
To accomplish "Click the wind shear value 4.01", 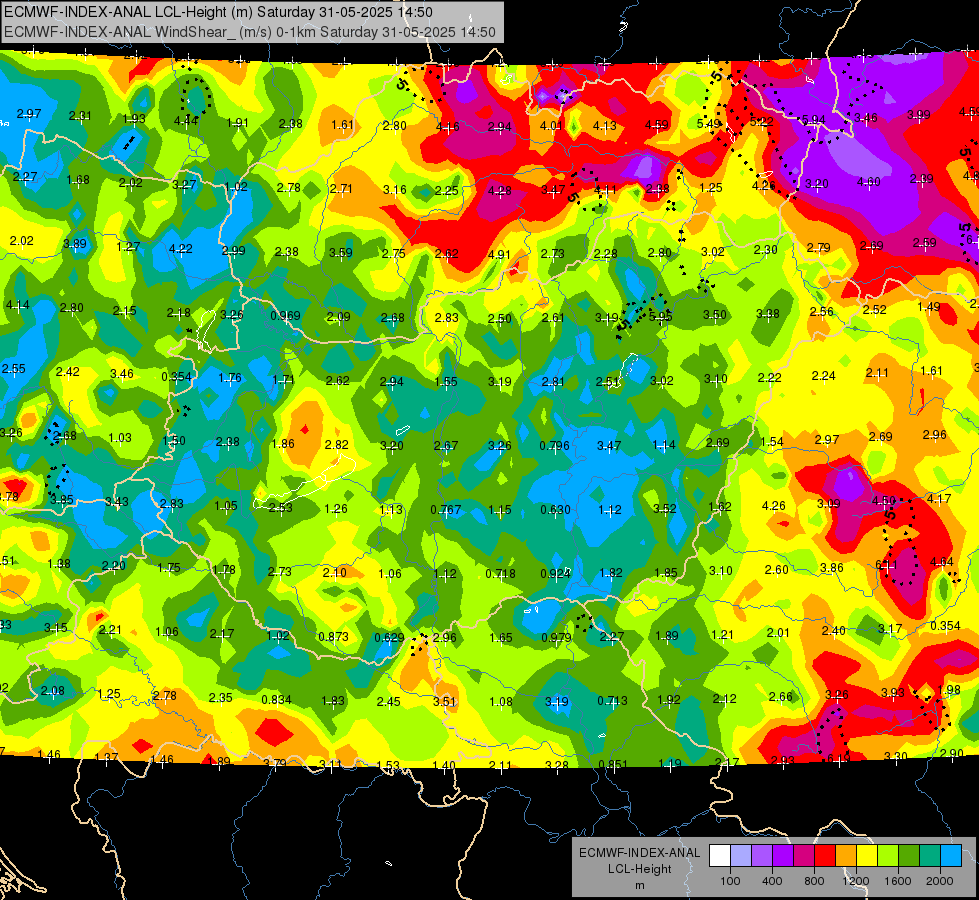I will pyautogui.click(x=551, y=126).
